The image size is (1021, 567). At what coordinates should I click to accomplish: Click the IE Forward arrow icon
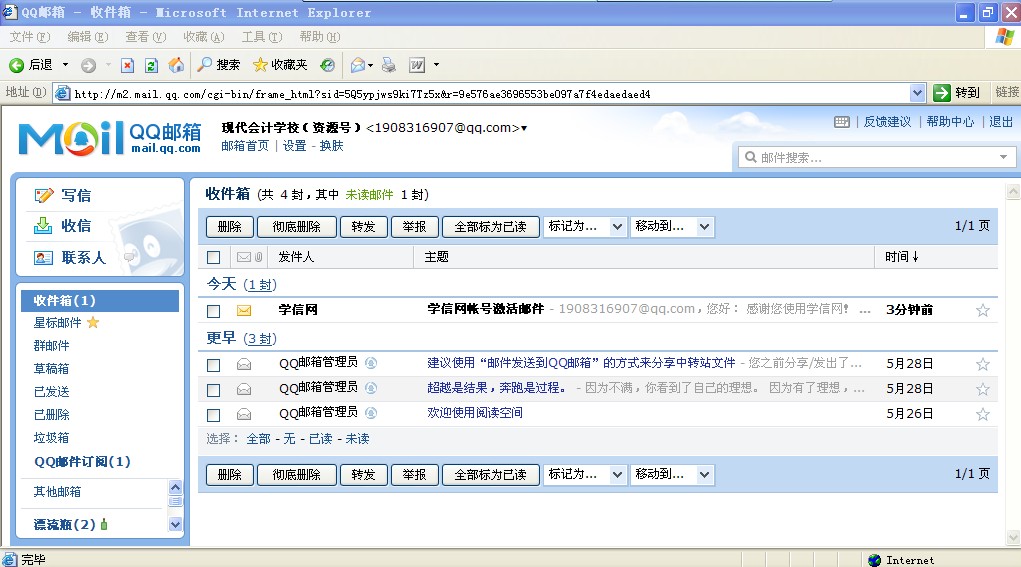(x=89, y=65)
